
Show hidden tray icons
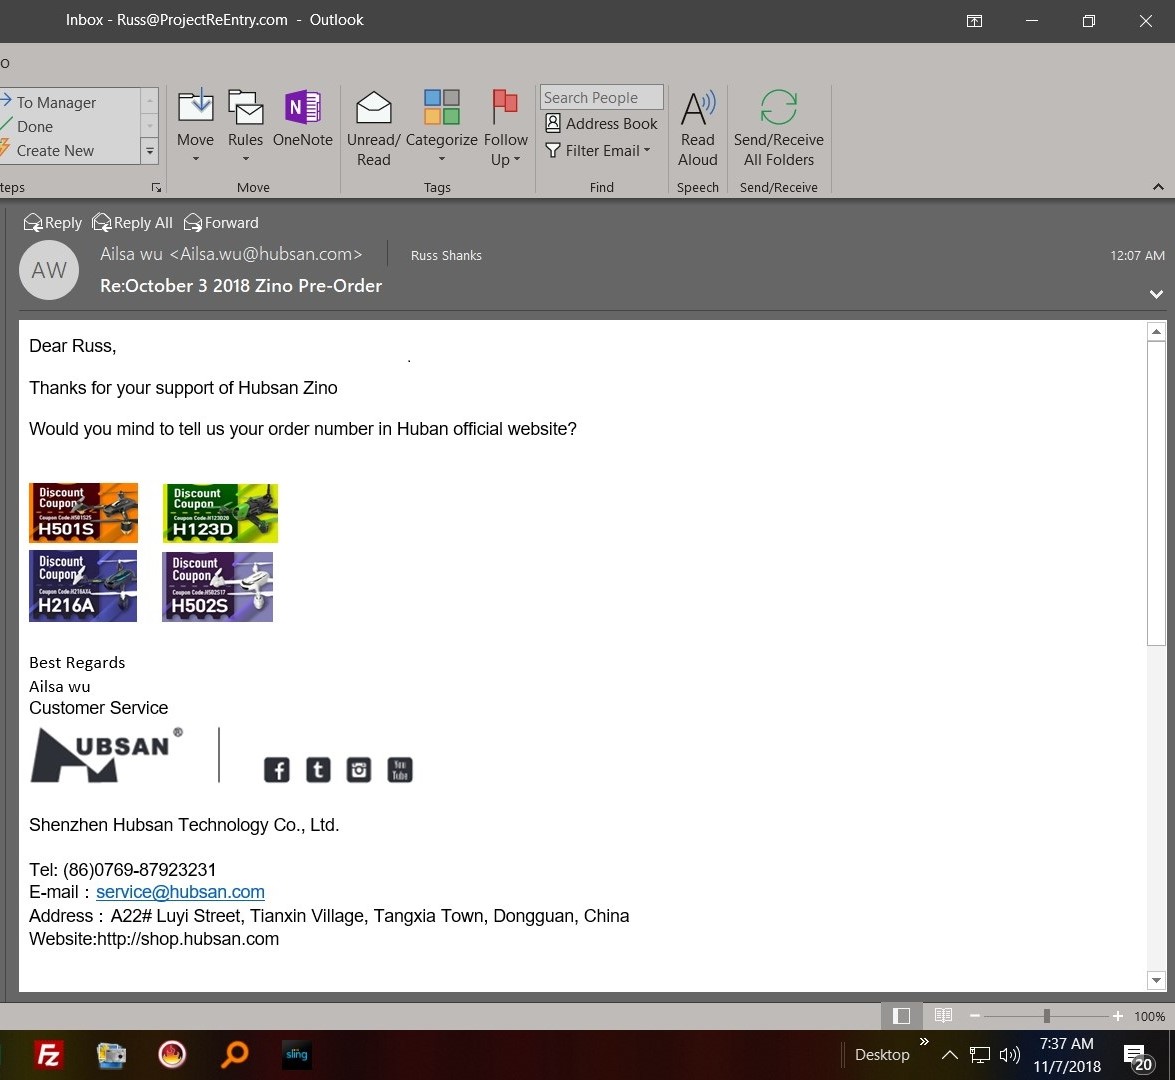[x=949, y=1055]
